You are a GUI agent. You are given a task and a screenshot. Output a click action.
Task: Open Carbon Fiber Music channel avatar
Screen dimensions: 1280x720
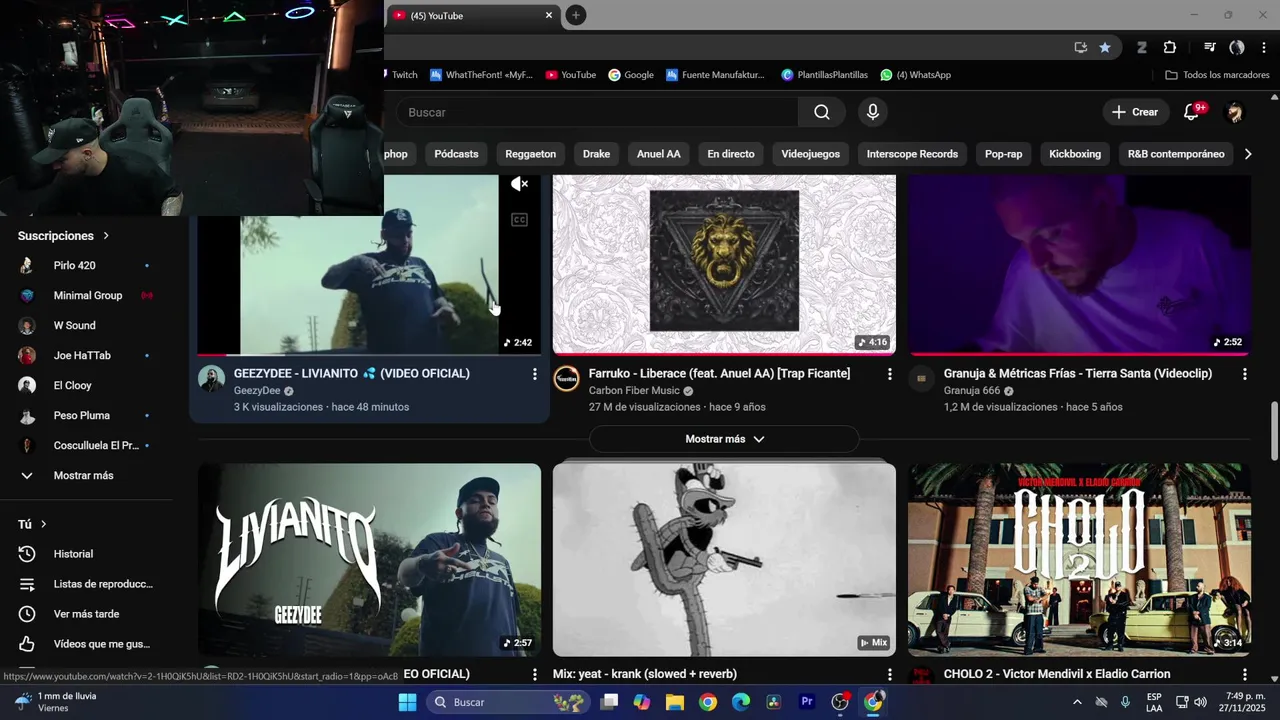567,378
